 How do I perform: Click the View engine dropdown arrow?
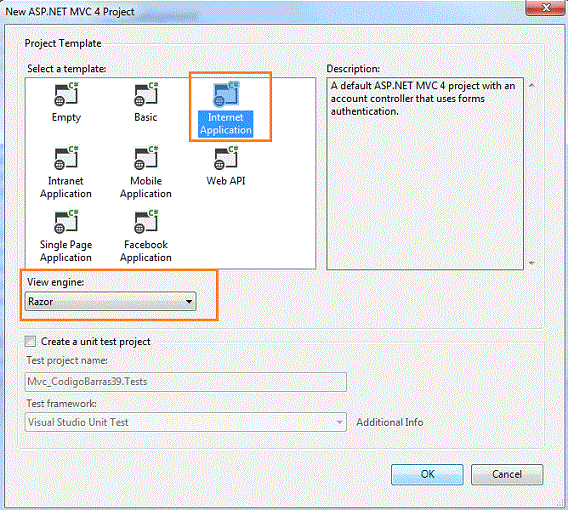click(189, 301)
